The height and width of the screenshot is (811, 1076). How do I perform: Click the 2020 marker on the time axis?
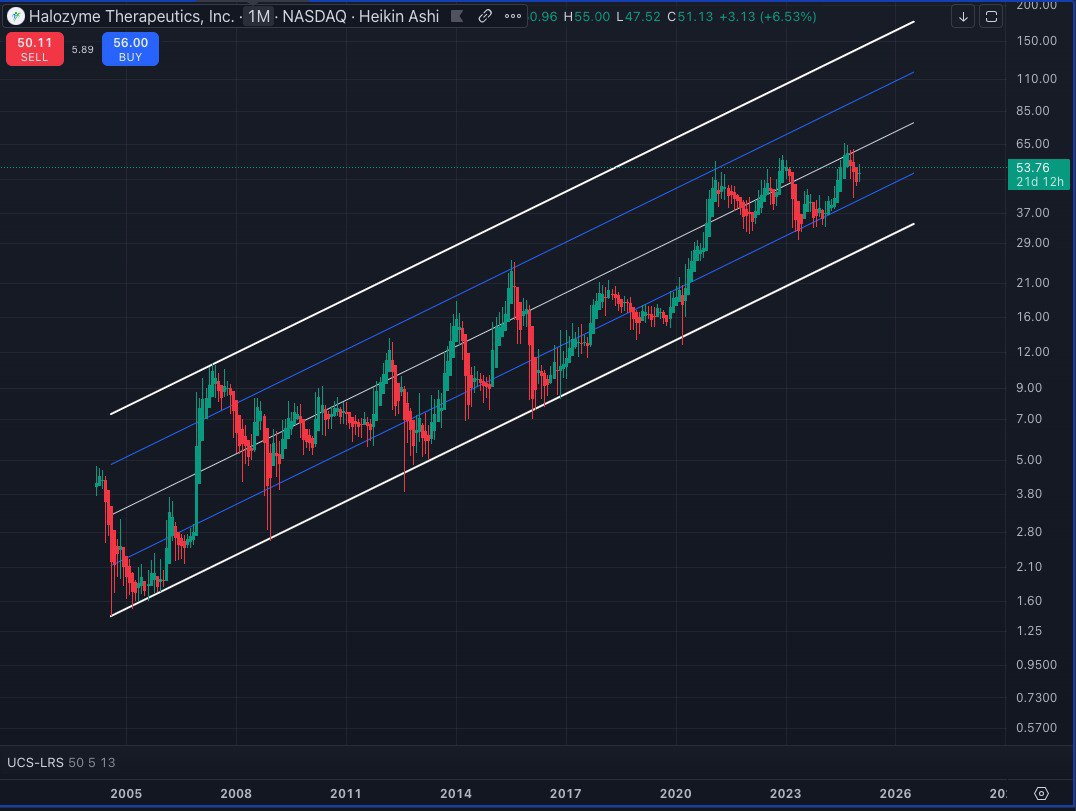point(676,793)
